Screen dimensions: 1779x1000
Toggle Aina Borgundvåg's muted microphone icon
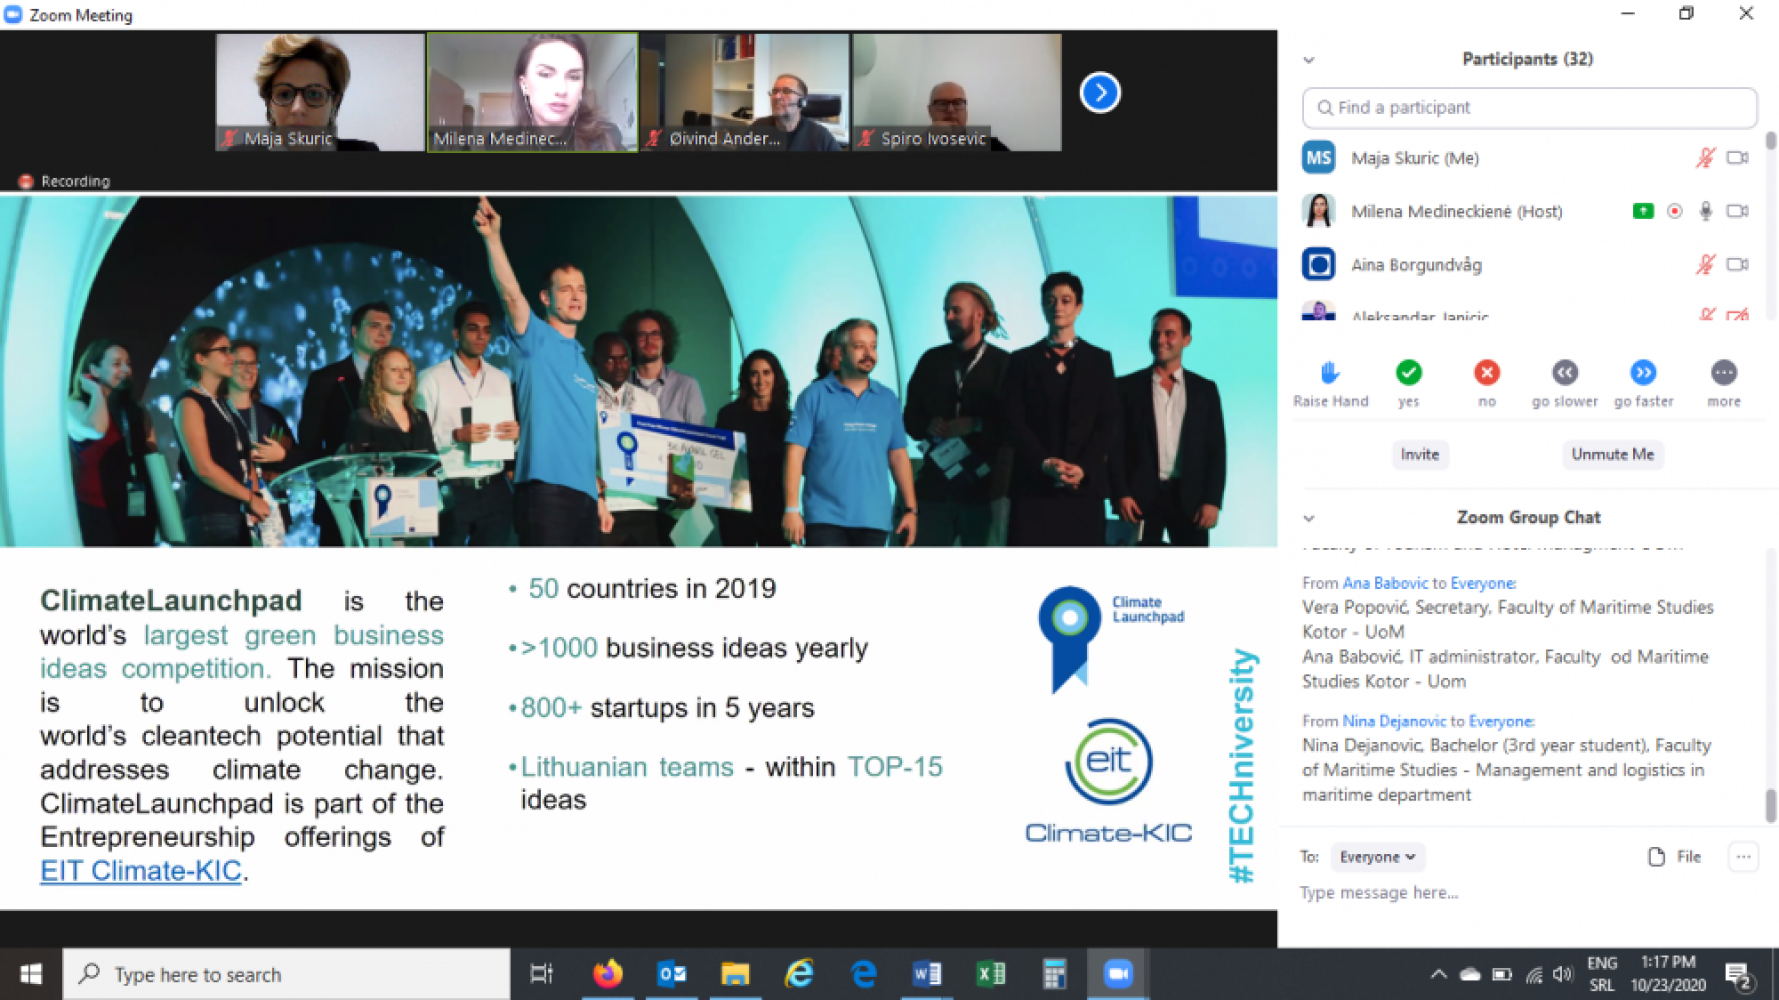click(x=1705, y=265)
